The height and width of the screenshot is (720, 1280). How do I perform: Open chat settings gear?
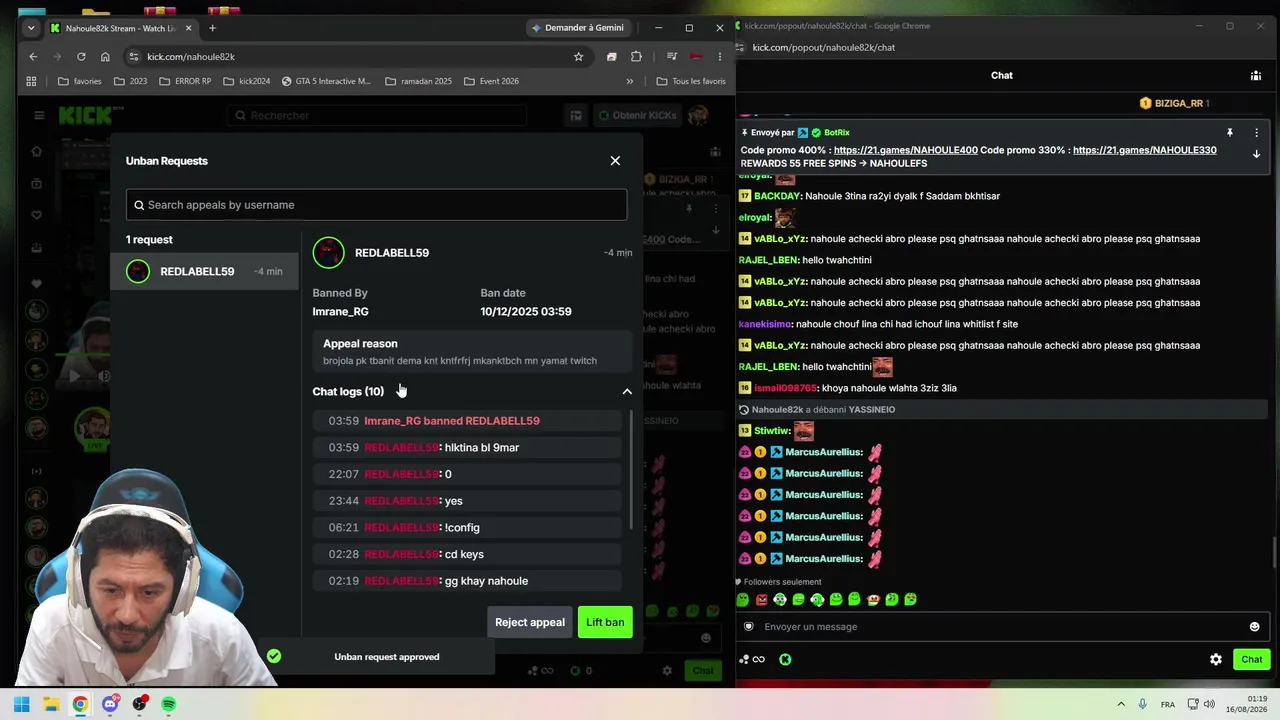coord(1216,660)
